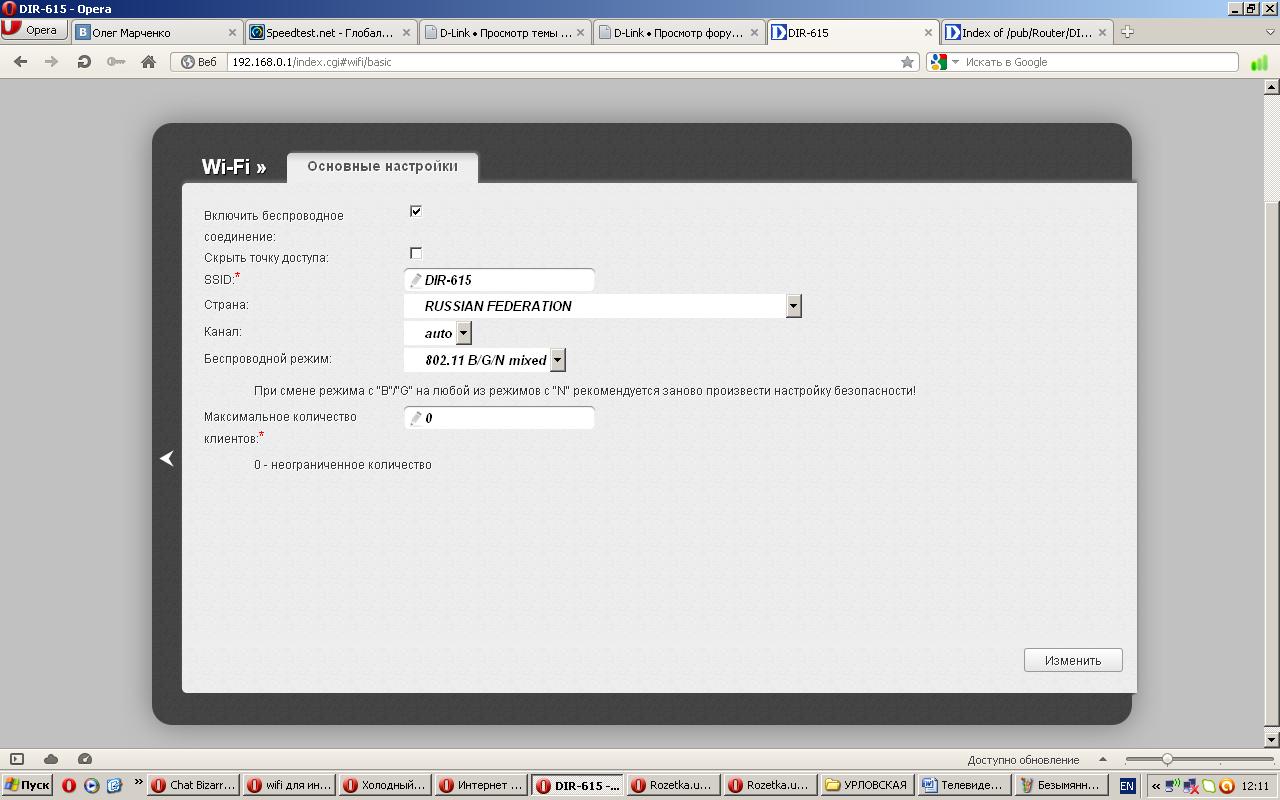This screenshot has height=800, width=1280.
Task: Click the Веб address badge
Action: pyautogui.click(x=198, y=62)
